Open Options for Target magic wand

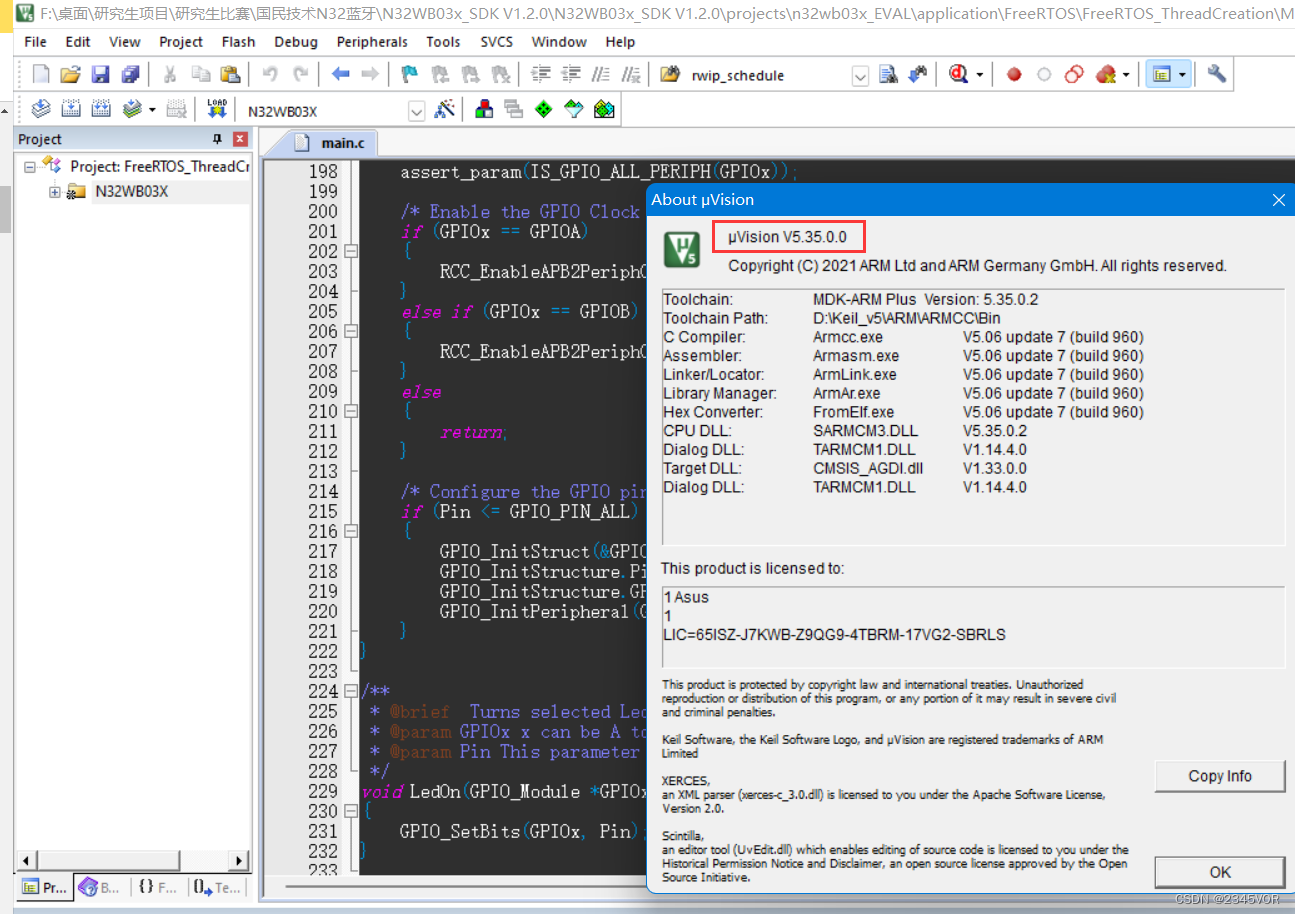click(x=446, y=110)
